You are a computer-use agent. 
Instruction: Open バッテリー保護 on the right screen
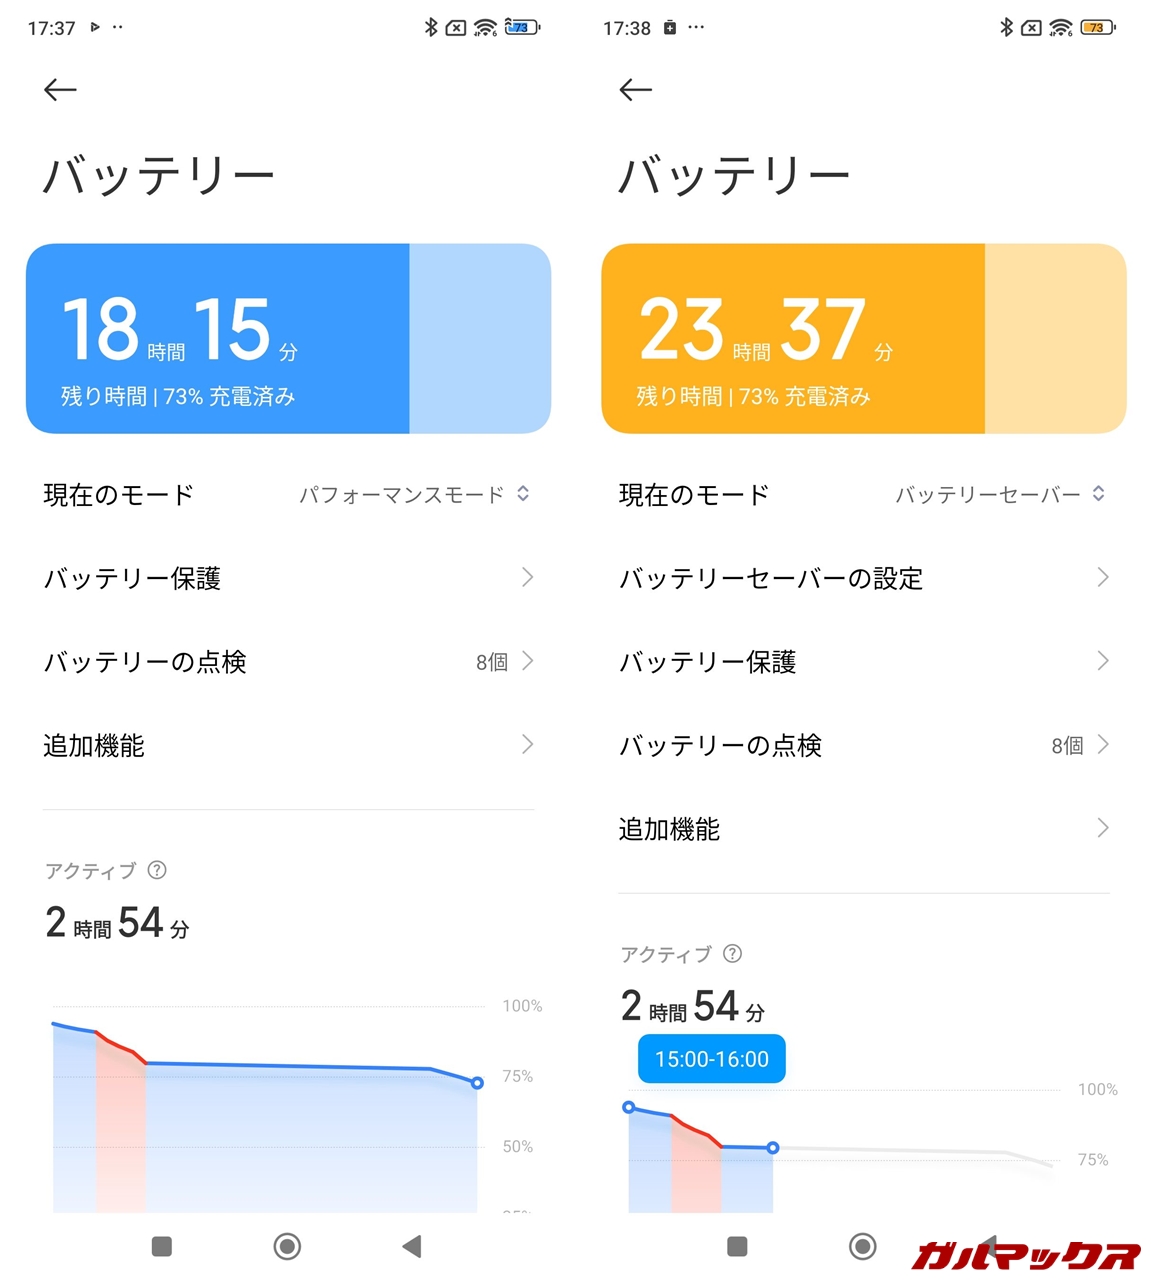864,662
